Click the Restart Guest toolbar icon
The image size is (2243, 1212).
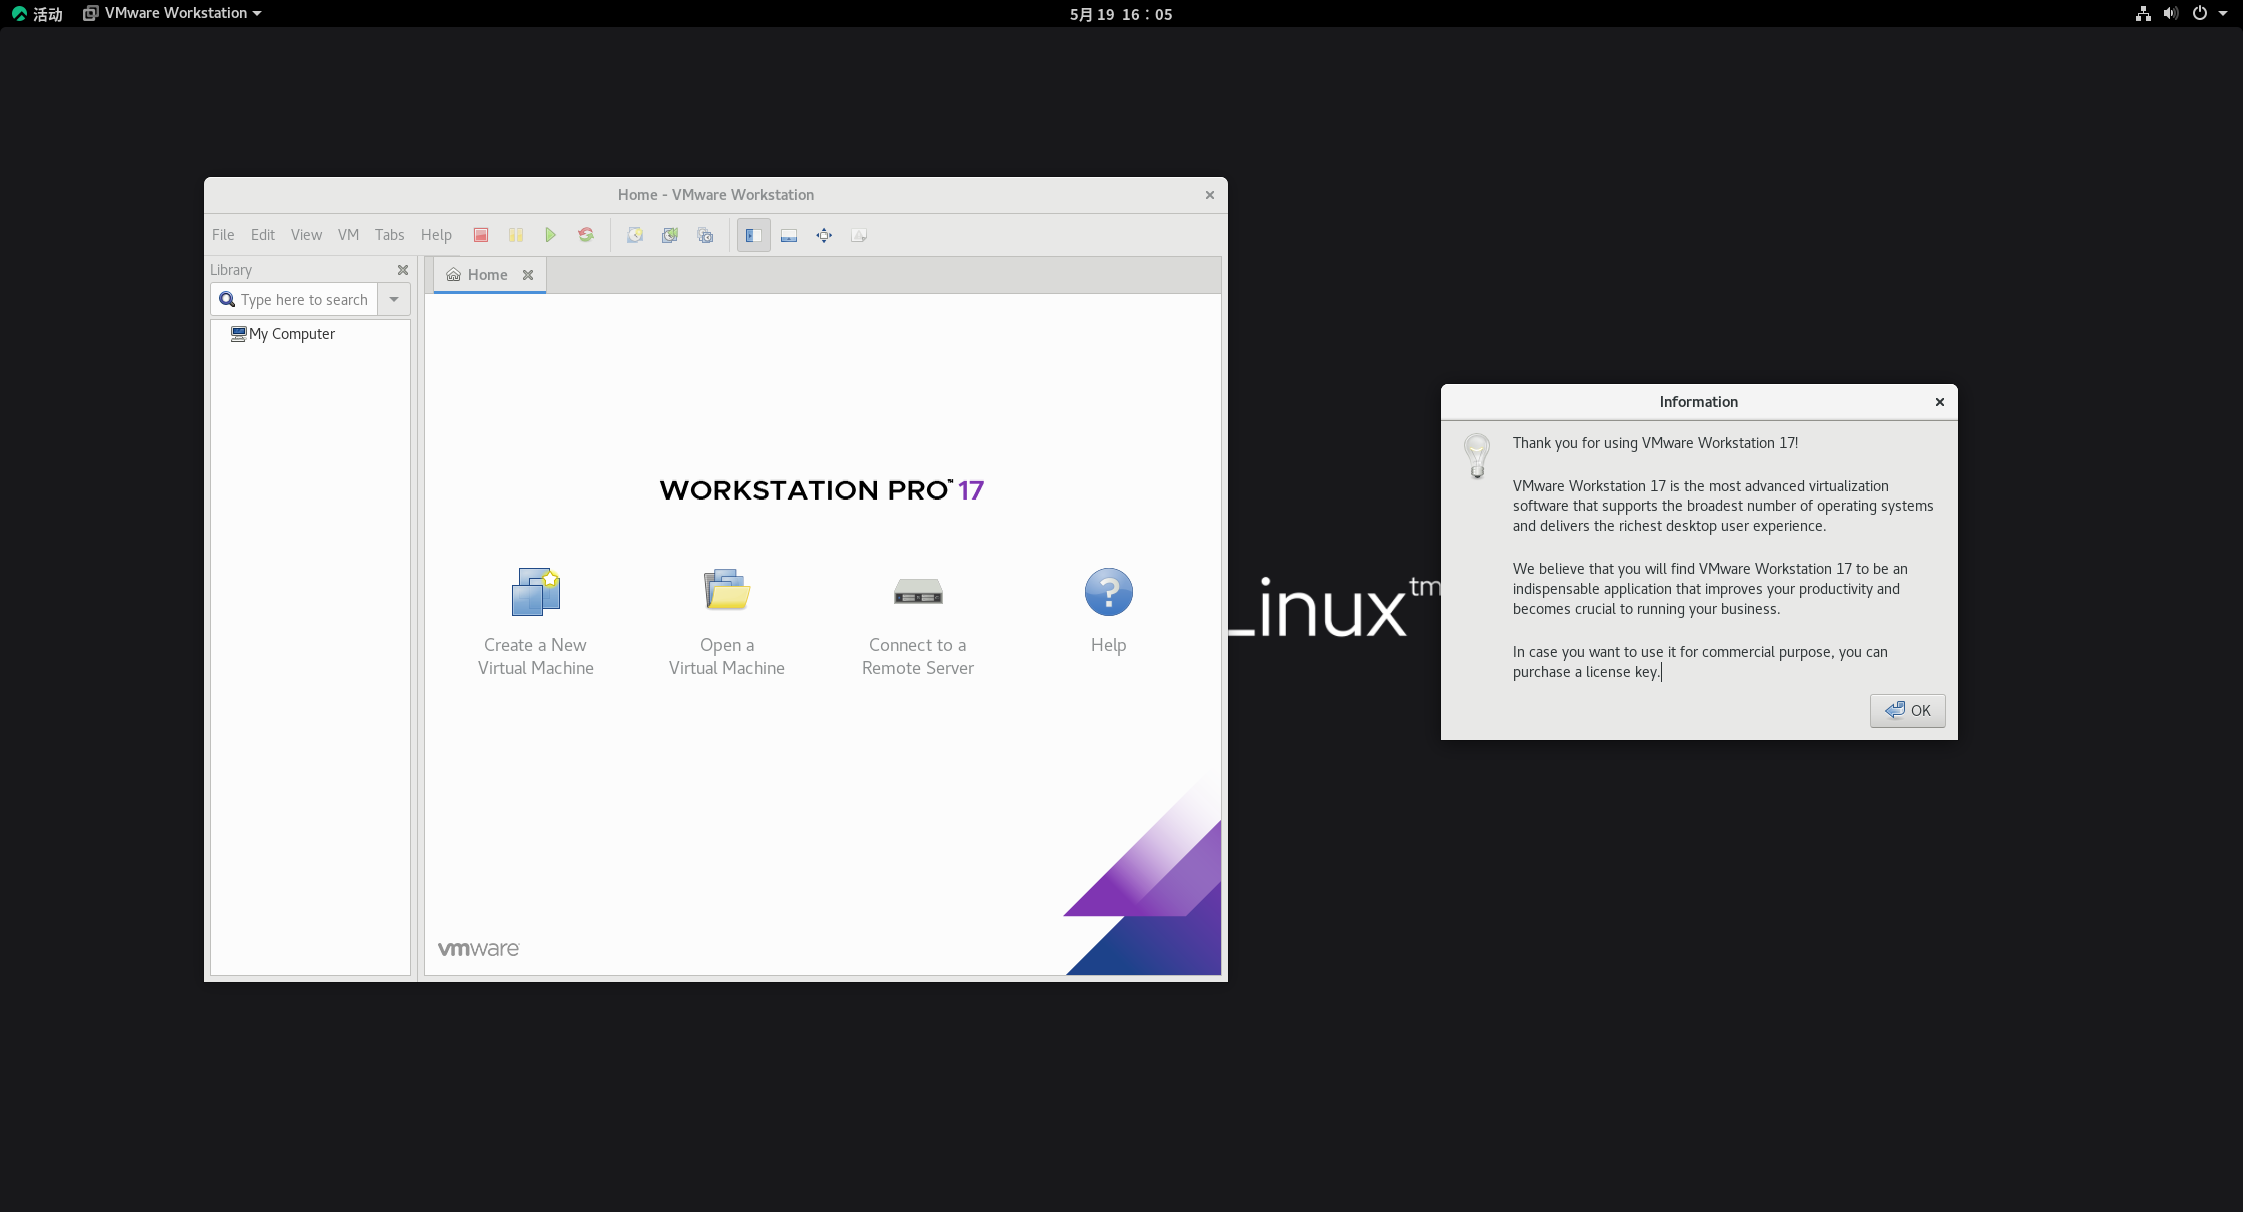(586, 235)
